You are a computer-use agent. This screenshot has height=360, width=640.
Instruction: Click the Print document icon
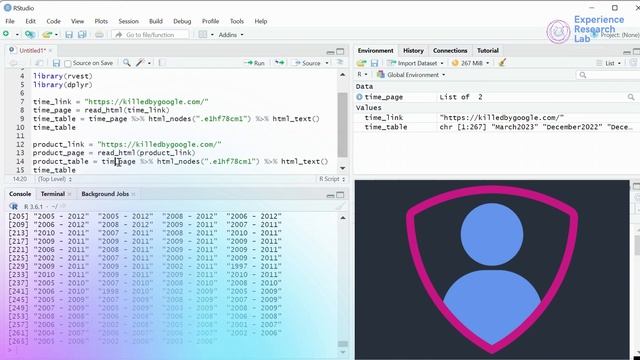99,35
